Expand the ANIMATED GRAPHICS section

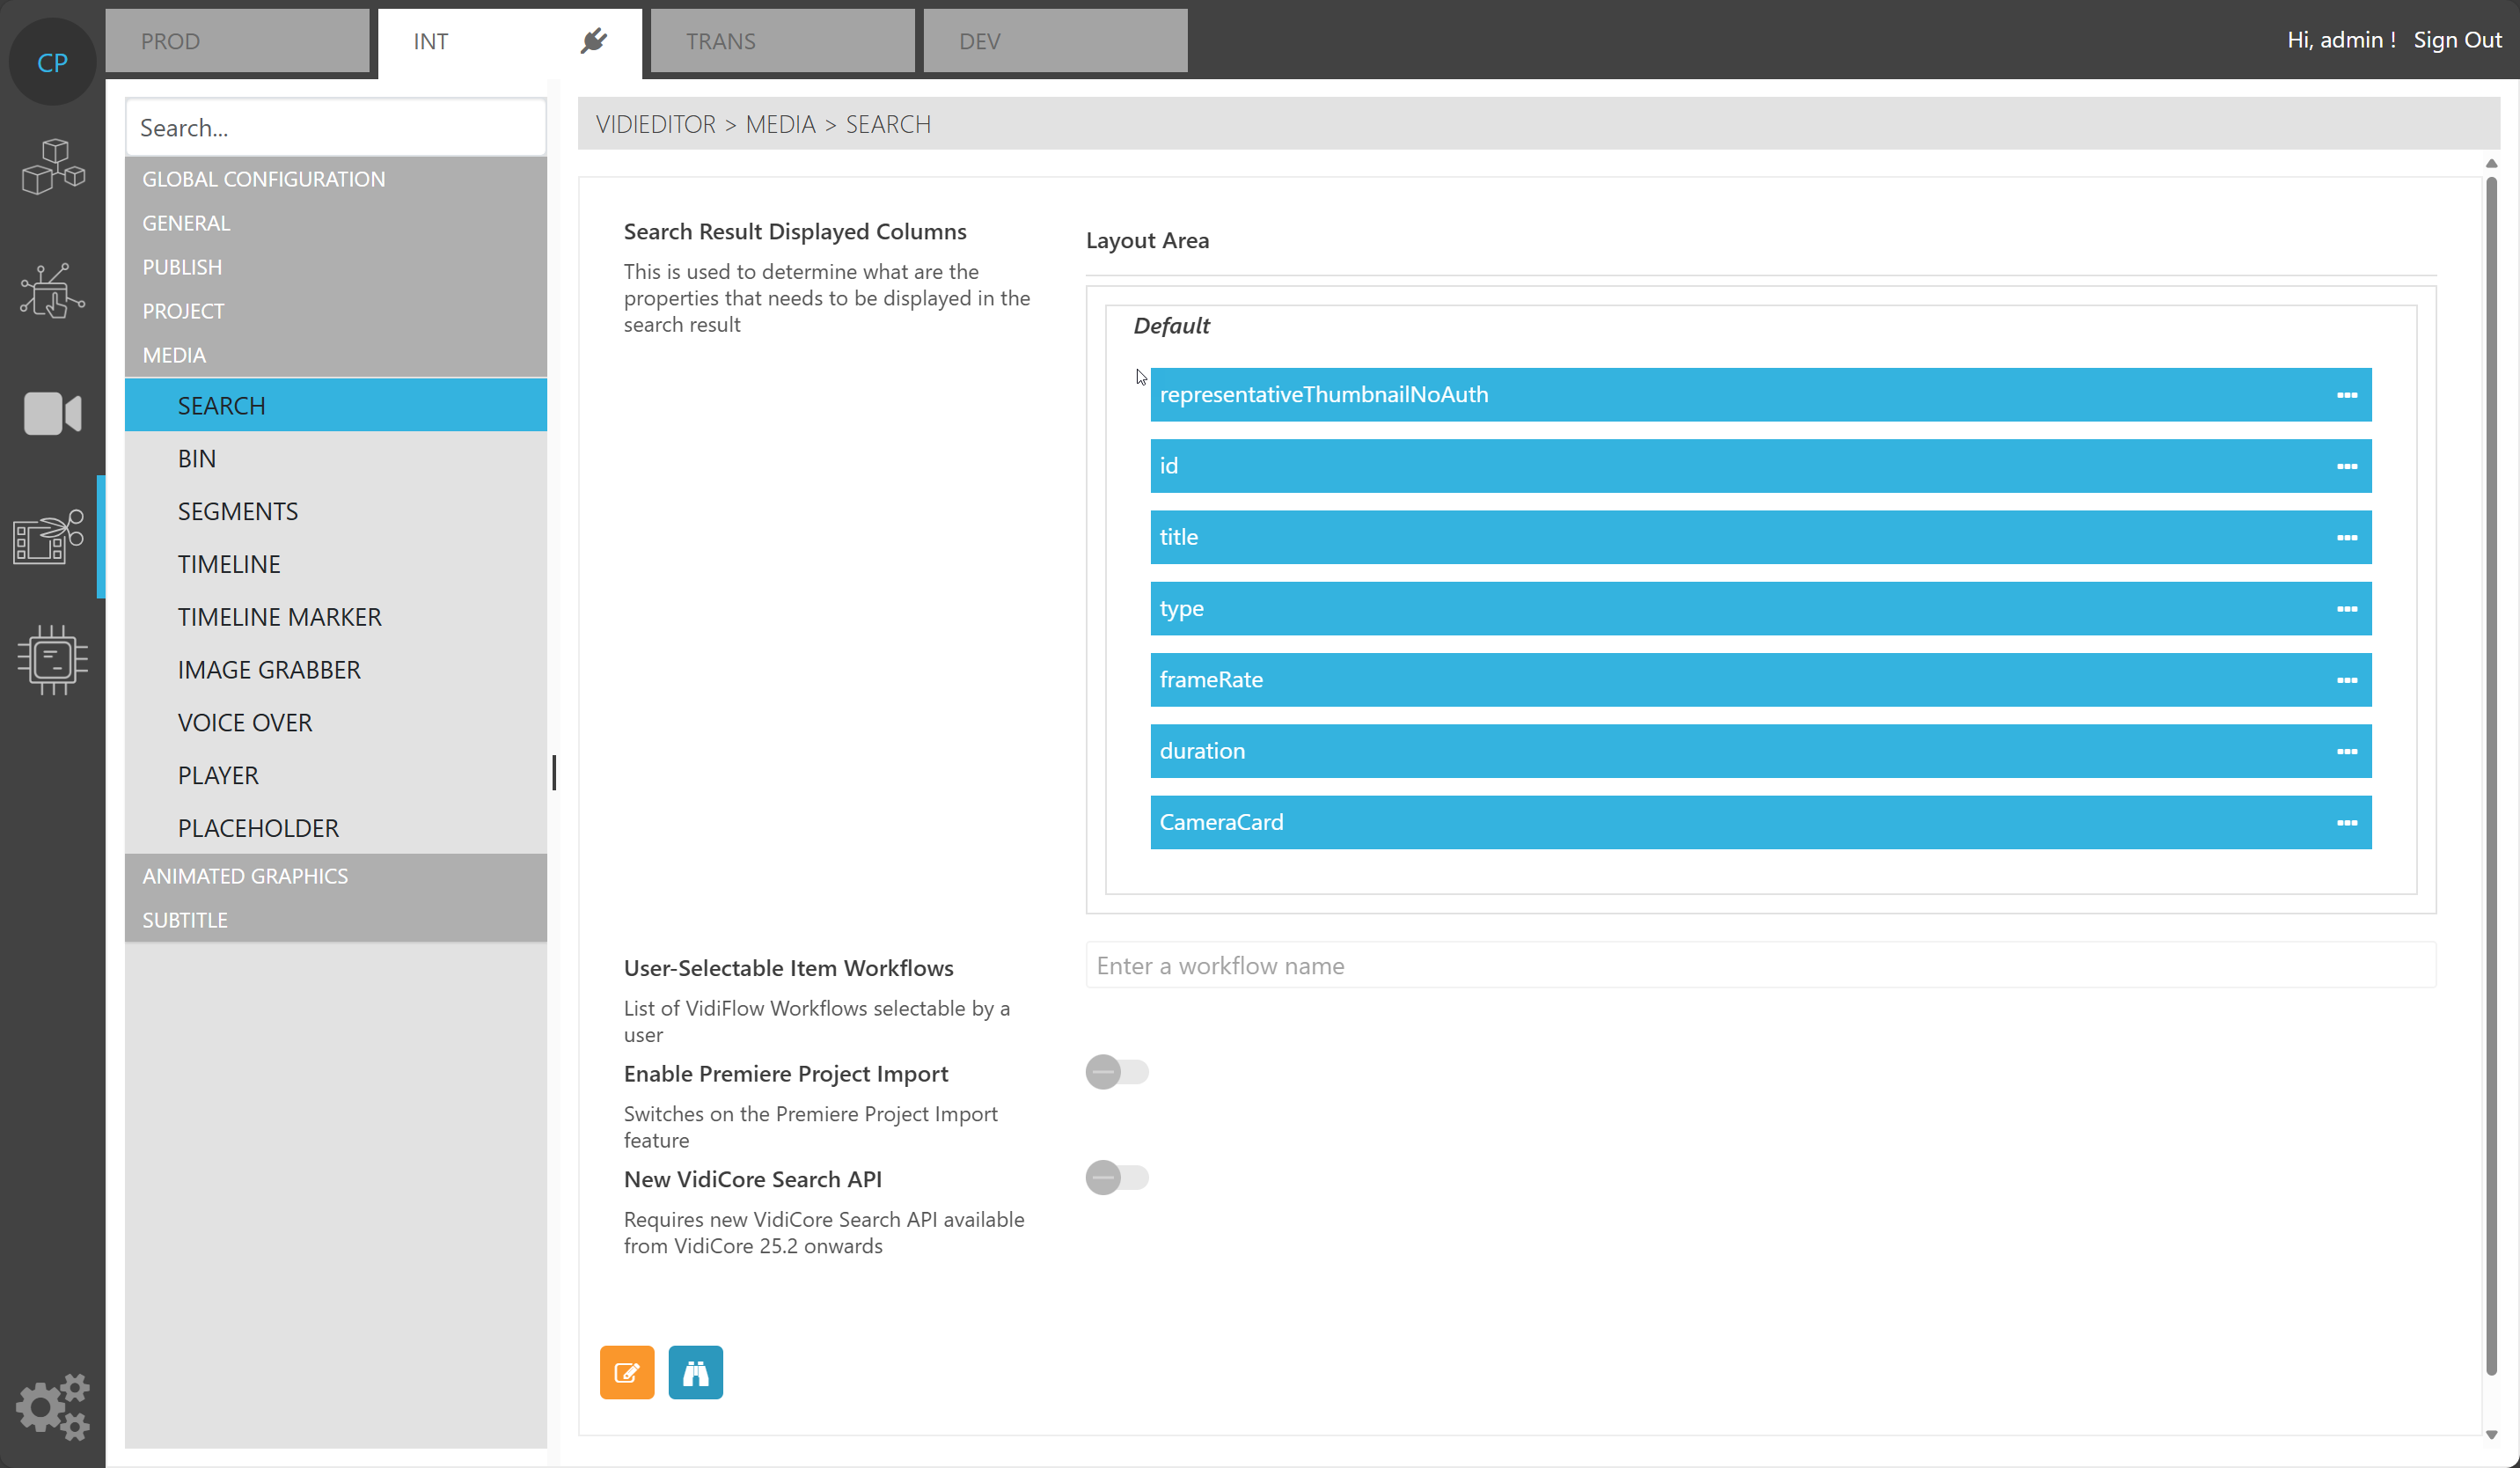coord(245,875)
